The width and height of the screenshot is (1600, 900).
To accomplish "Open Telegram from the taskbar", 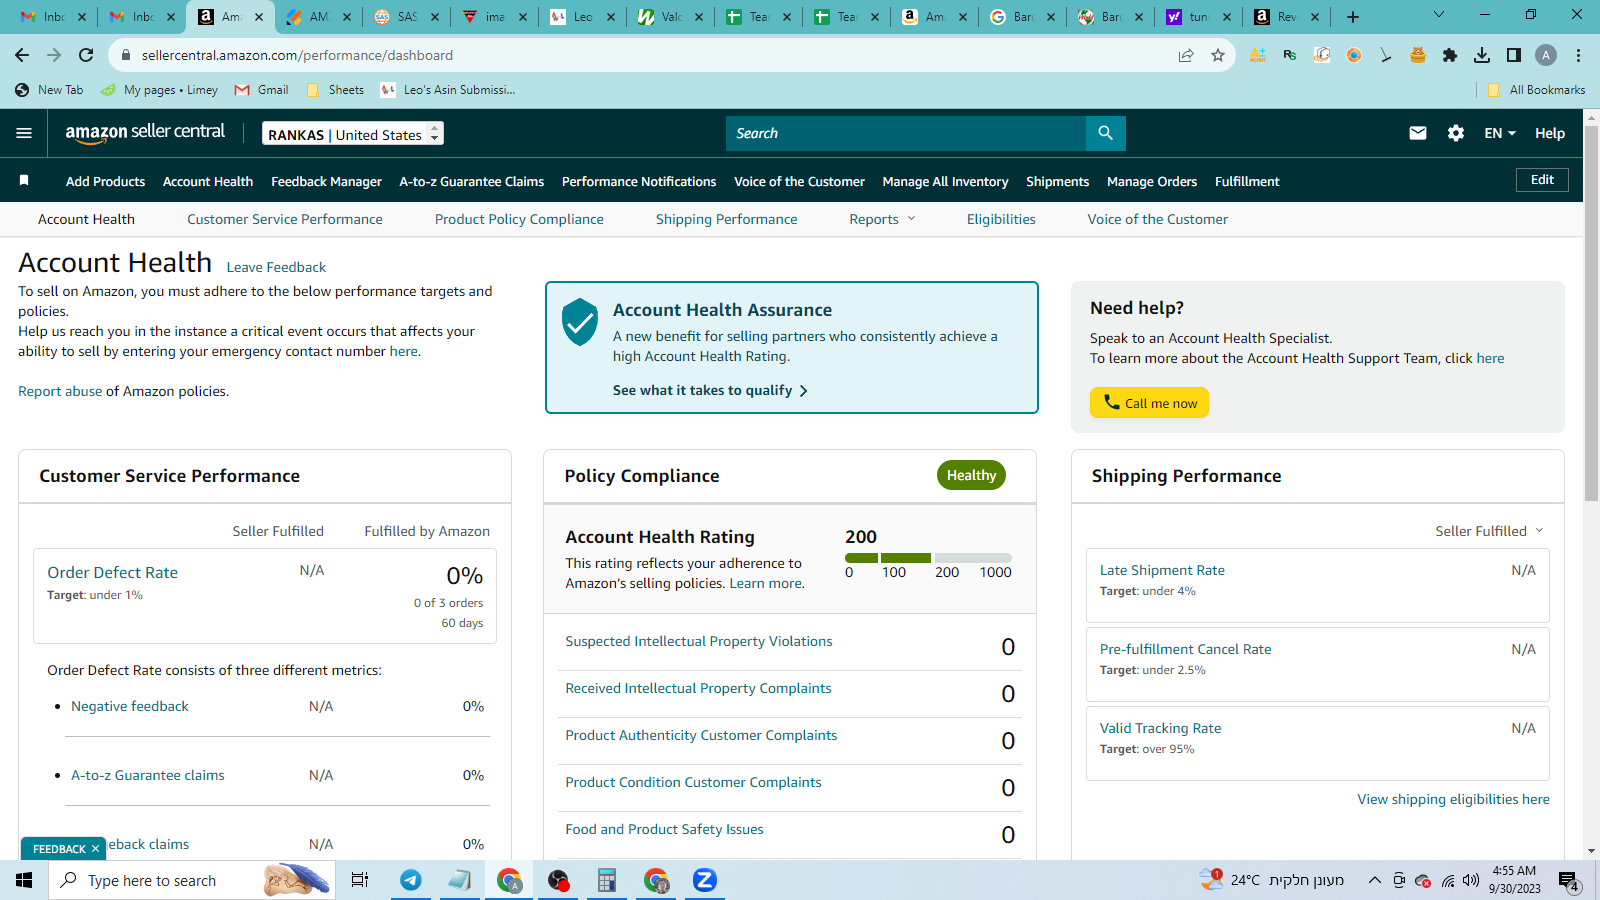I will coord(411,880).
